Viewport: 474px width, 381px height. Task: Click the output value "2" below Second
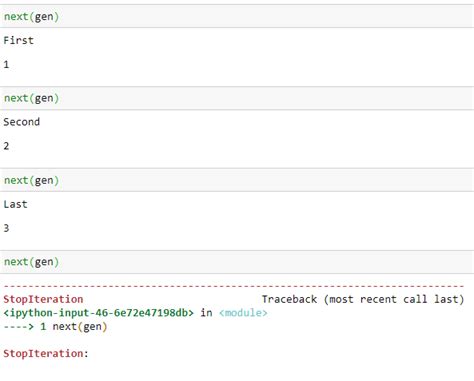click(x=6, y=146)
